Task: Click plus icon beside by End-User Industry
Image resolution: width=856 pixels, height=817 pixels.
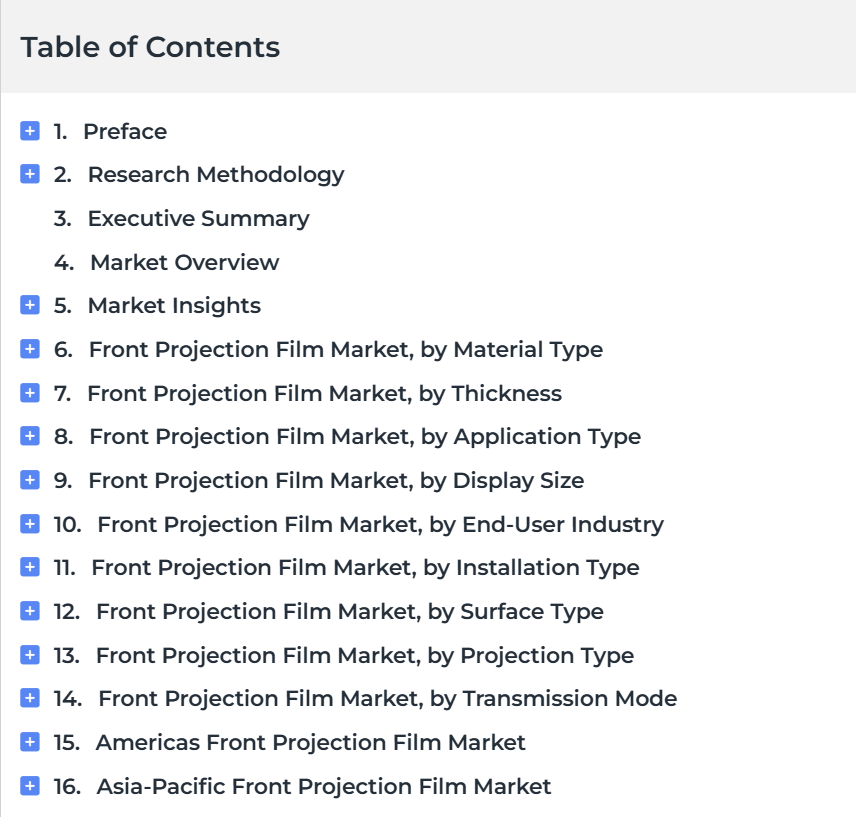Action: point(30,524)
